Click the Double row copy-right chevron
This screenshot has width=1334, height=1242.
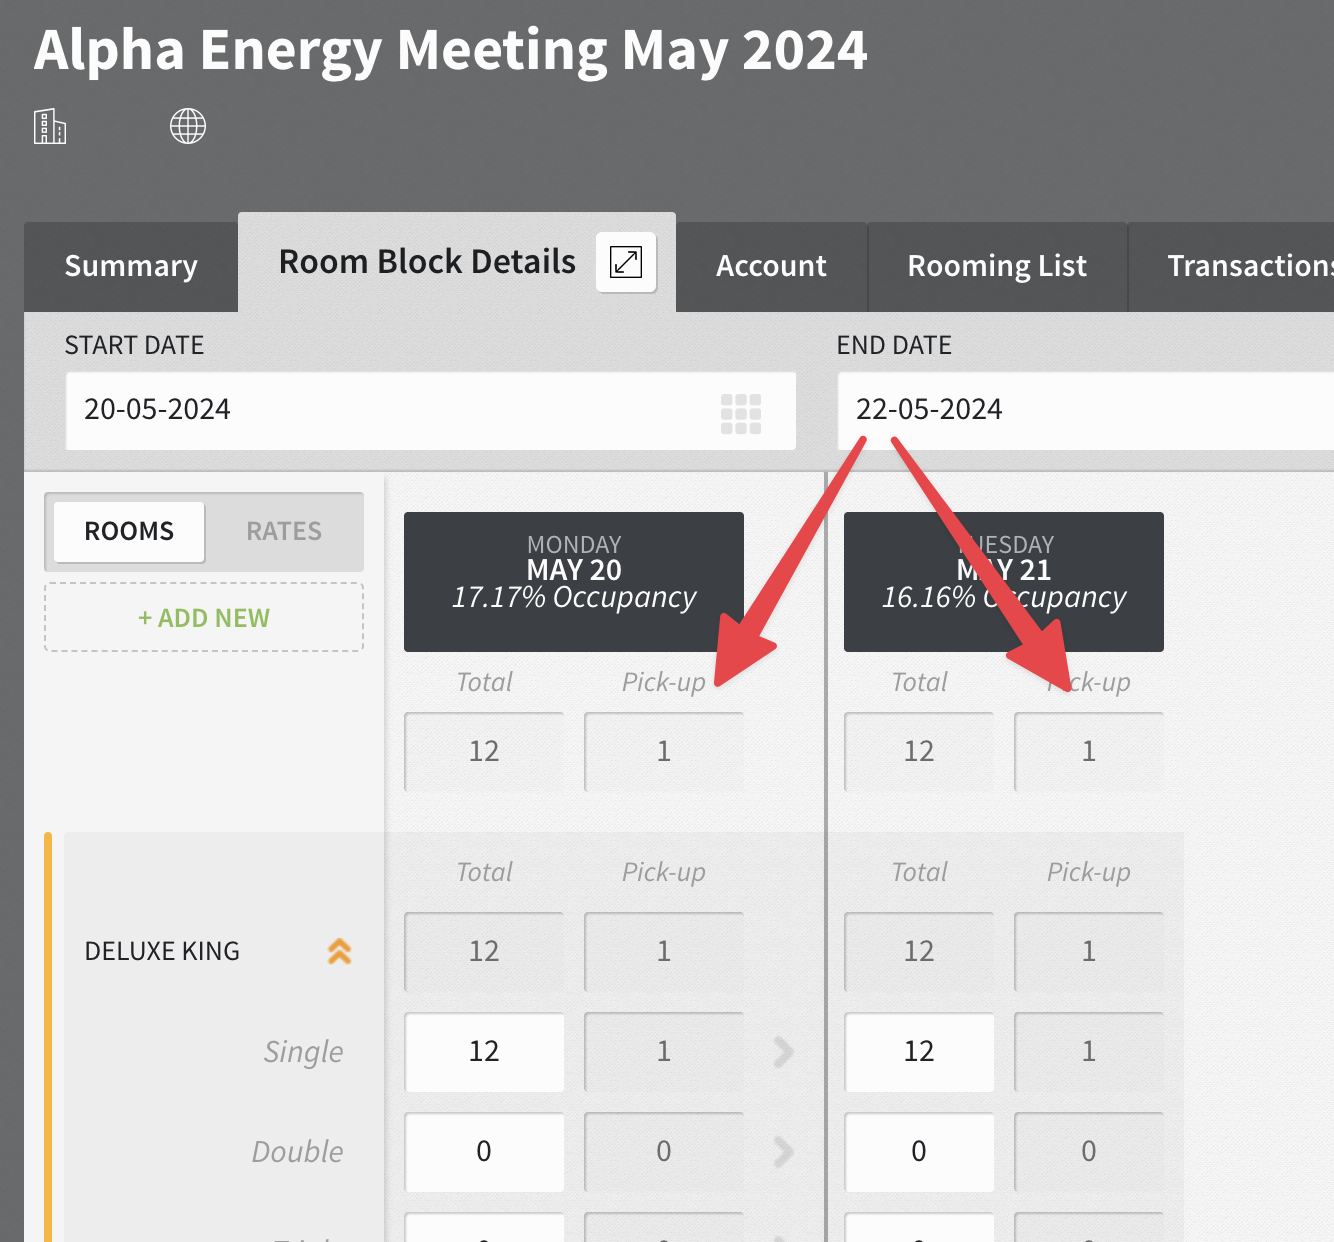pos(783,1151)
